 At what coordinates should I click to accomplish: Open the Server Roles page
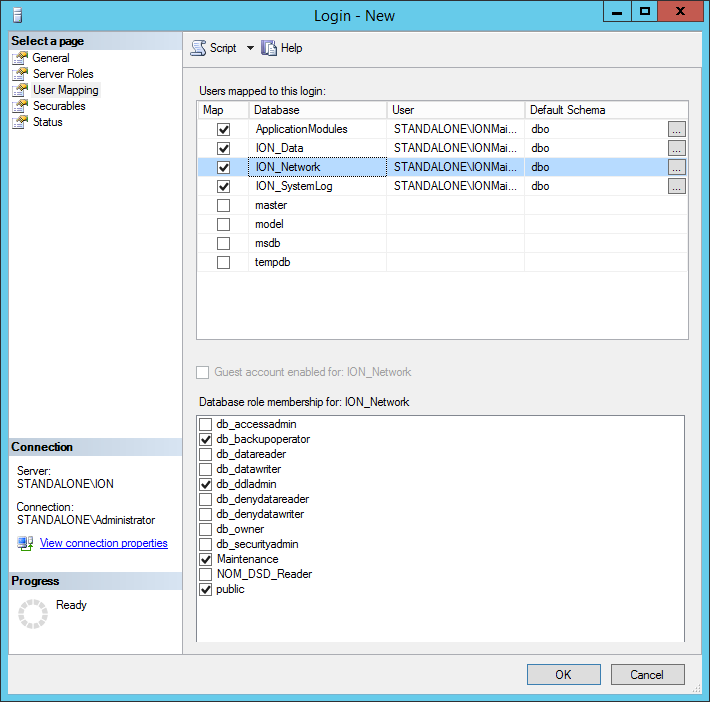63,74
